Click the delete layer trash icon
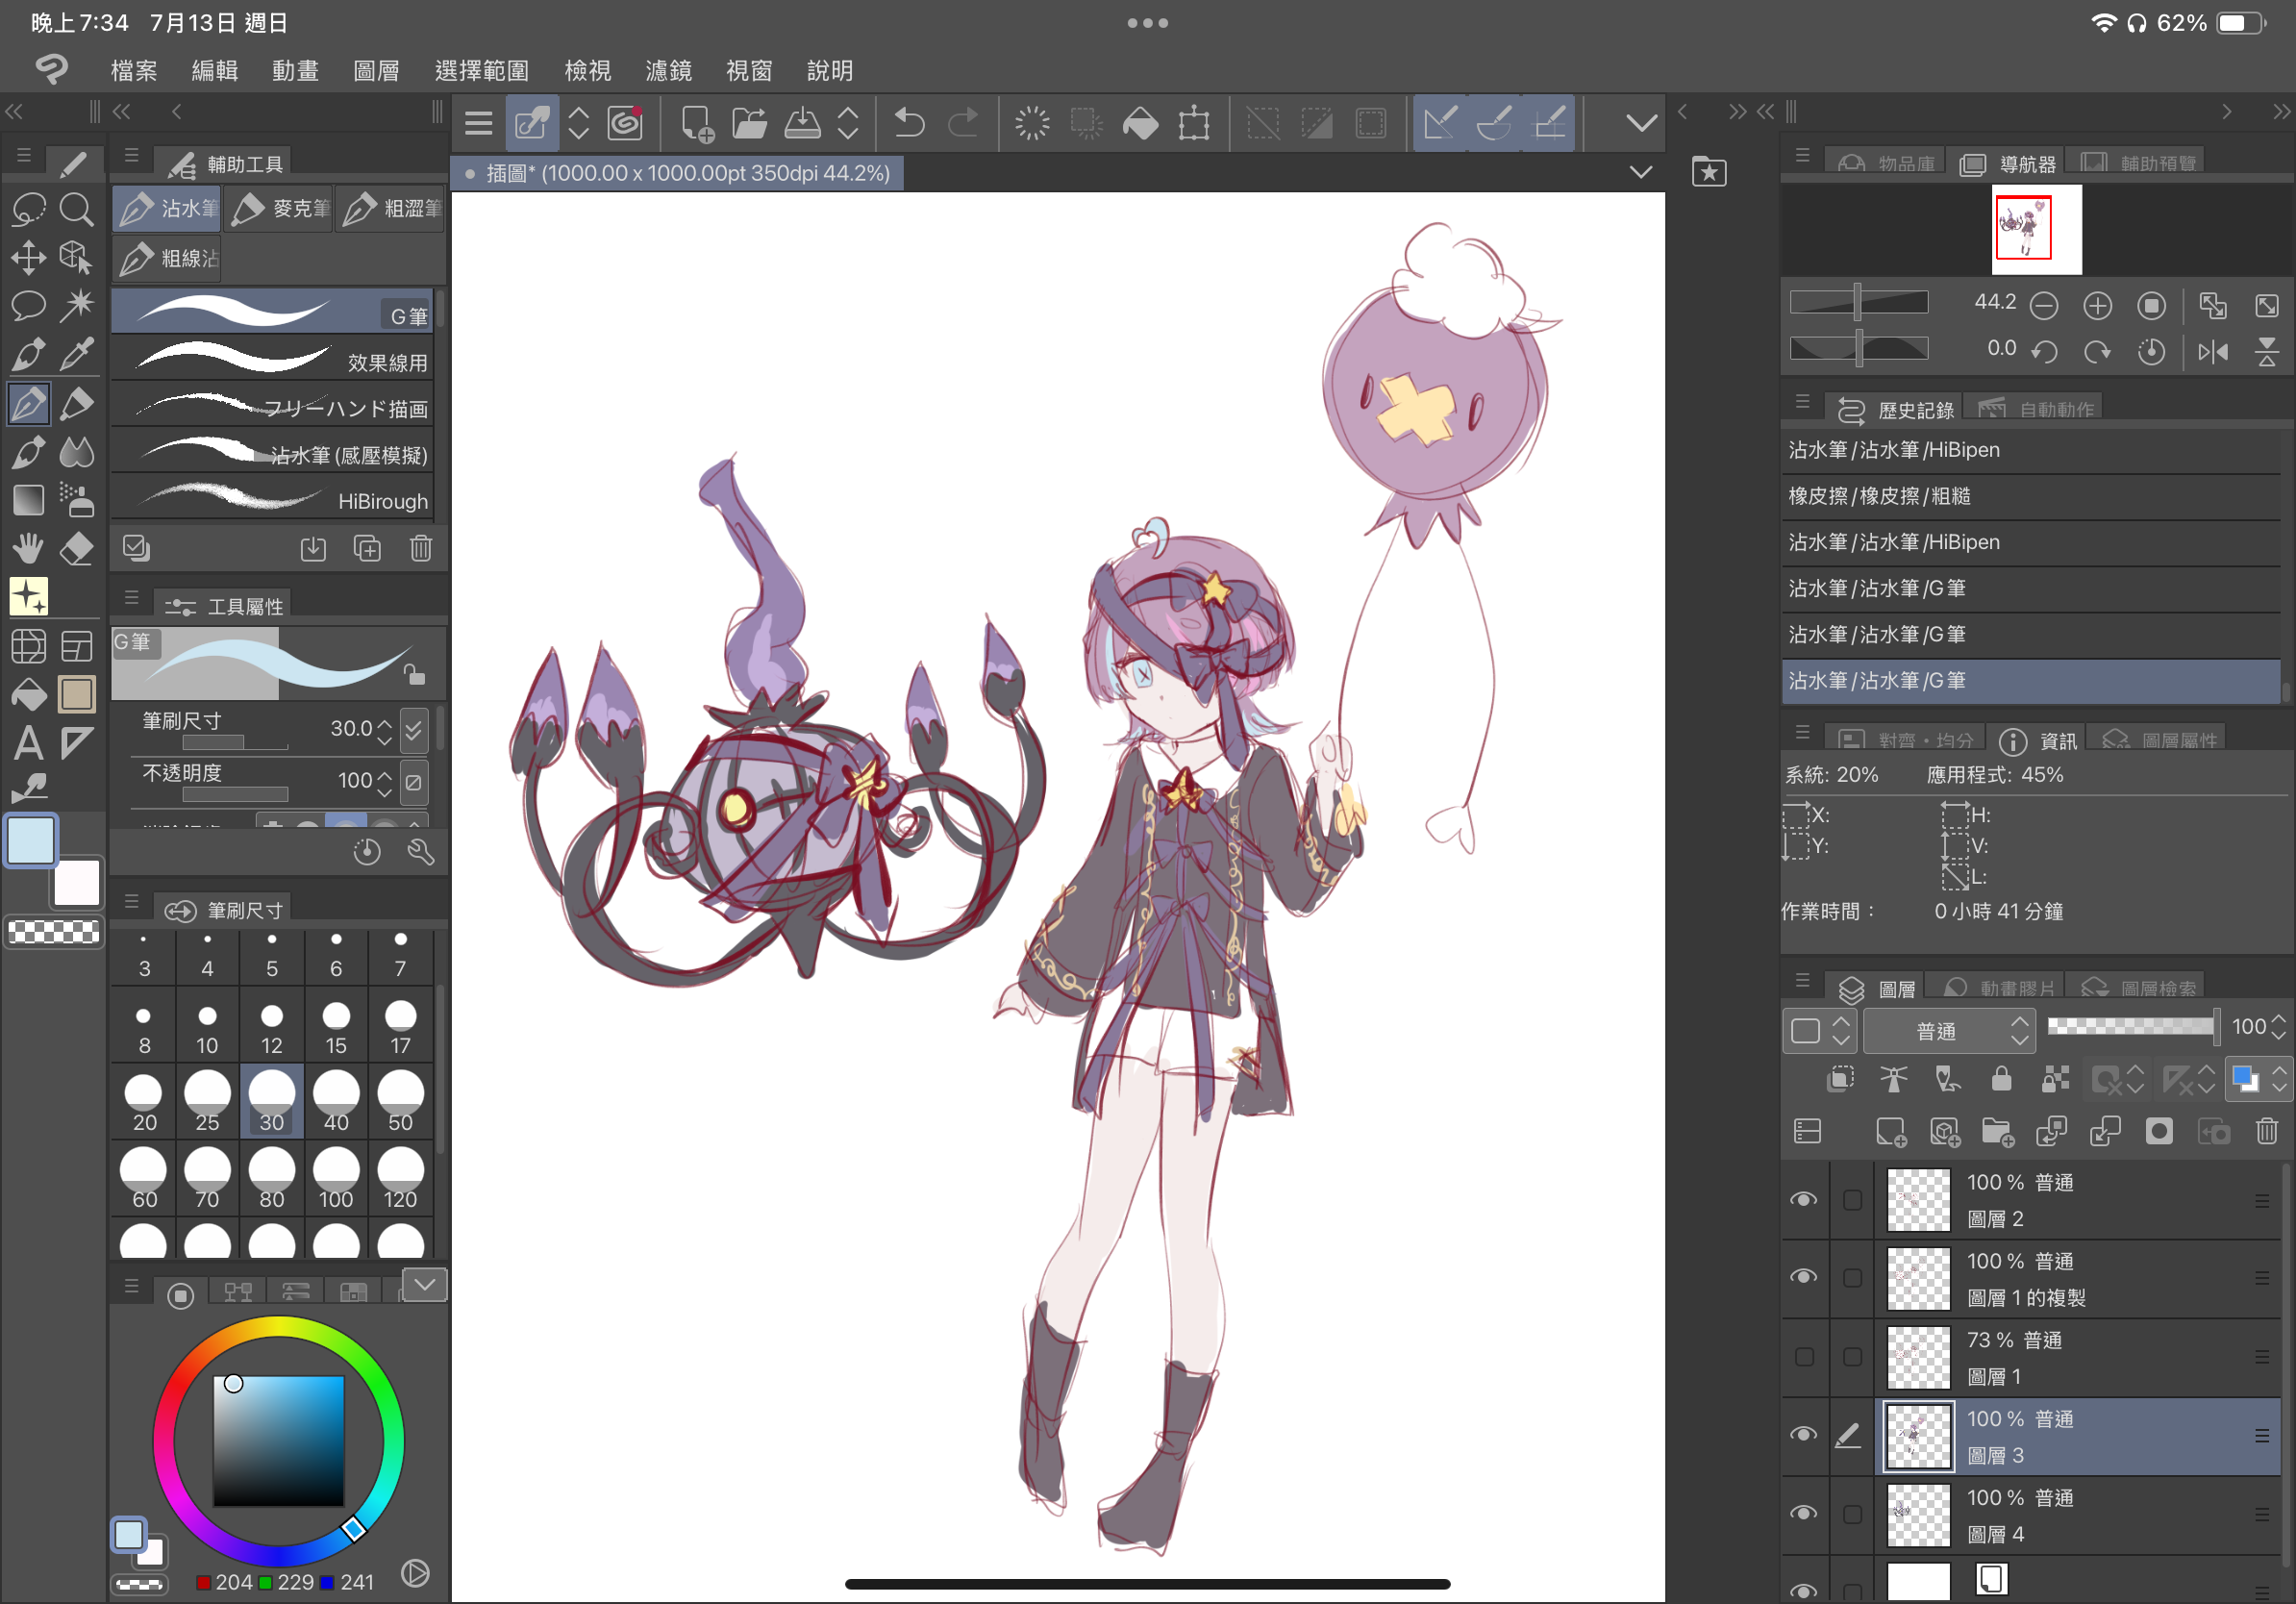 tap(2266, 1131)
